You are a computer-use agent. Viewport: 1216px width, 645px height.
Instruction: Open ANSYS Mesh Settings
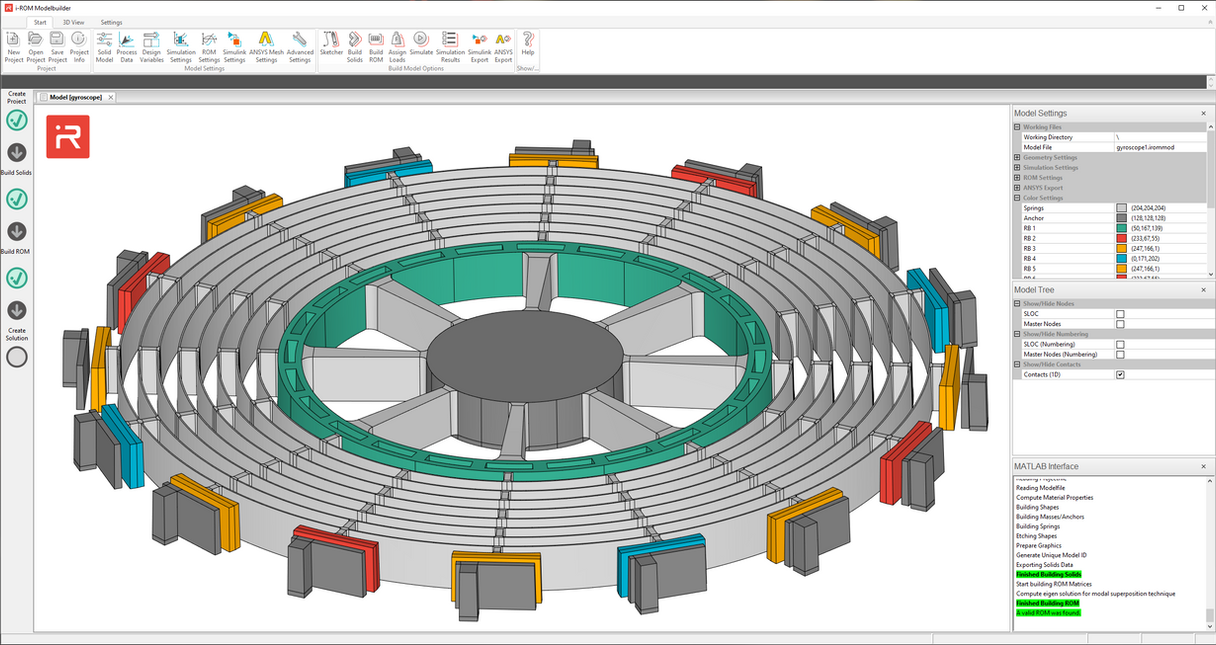tap(266, 46)
